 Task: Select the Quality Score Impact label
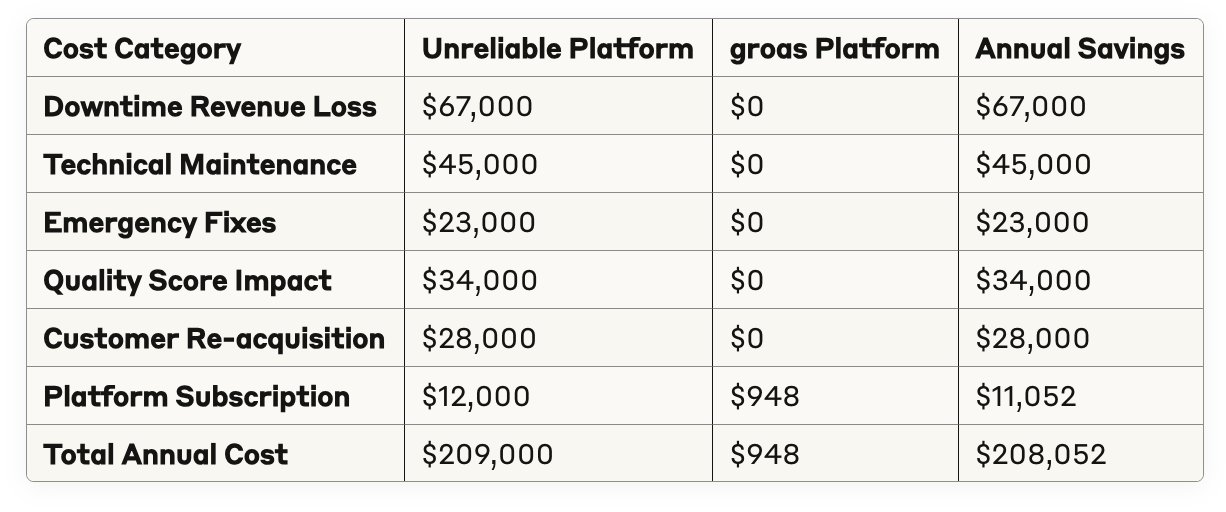point(188,281)
